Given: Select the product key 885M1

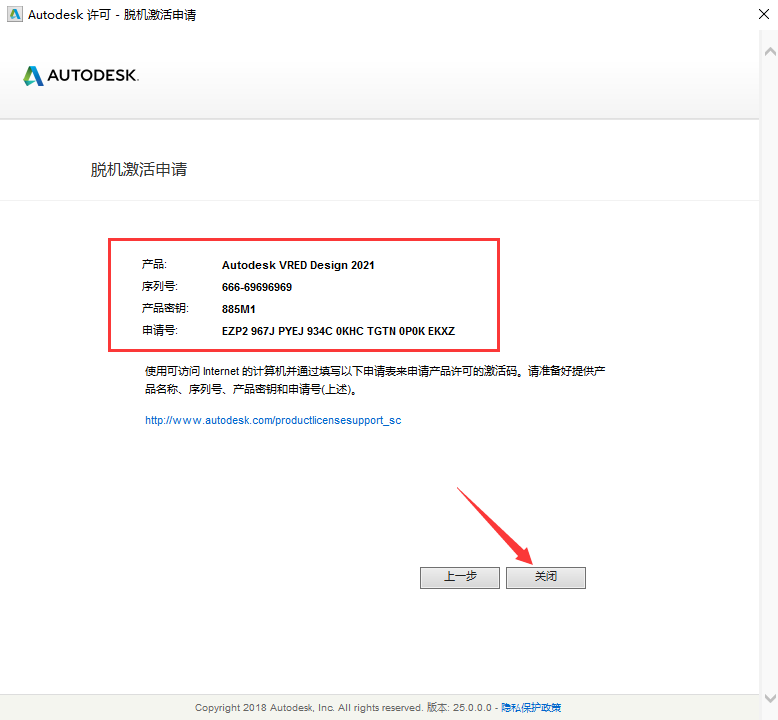Looking at the screenshot, I should tap(238, 309).
